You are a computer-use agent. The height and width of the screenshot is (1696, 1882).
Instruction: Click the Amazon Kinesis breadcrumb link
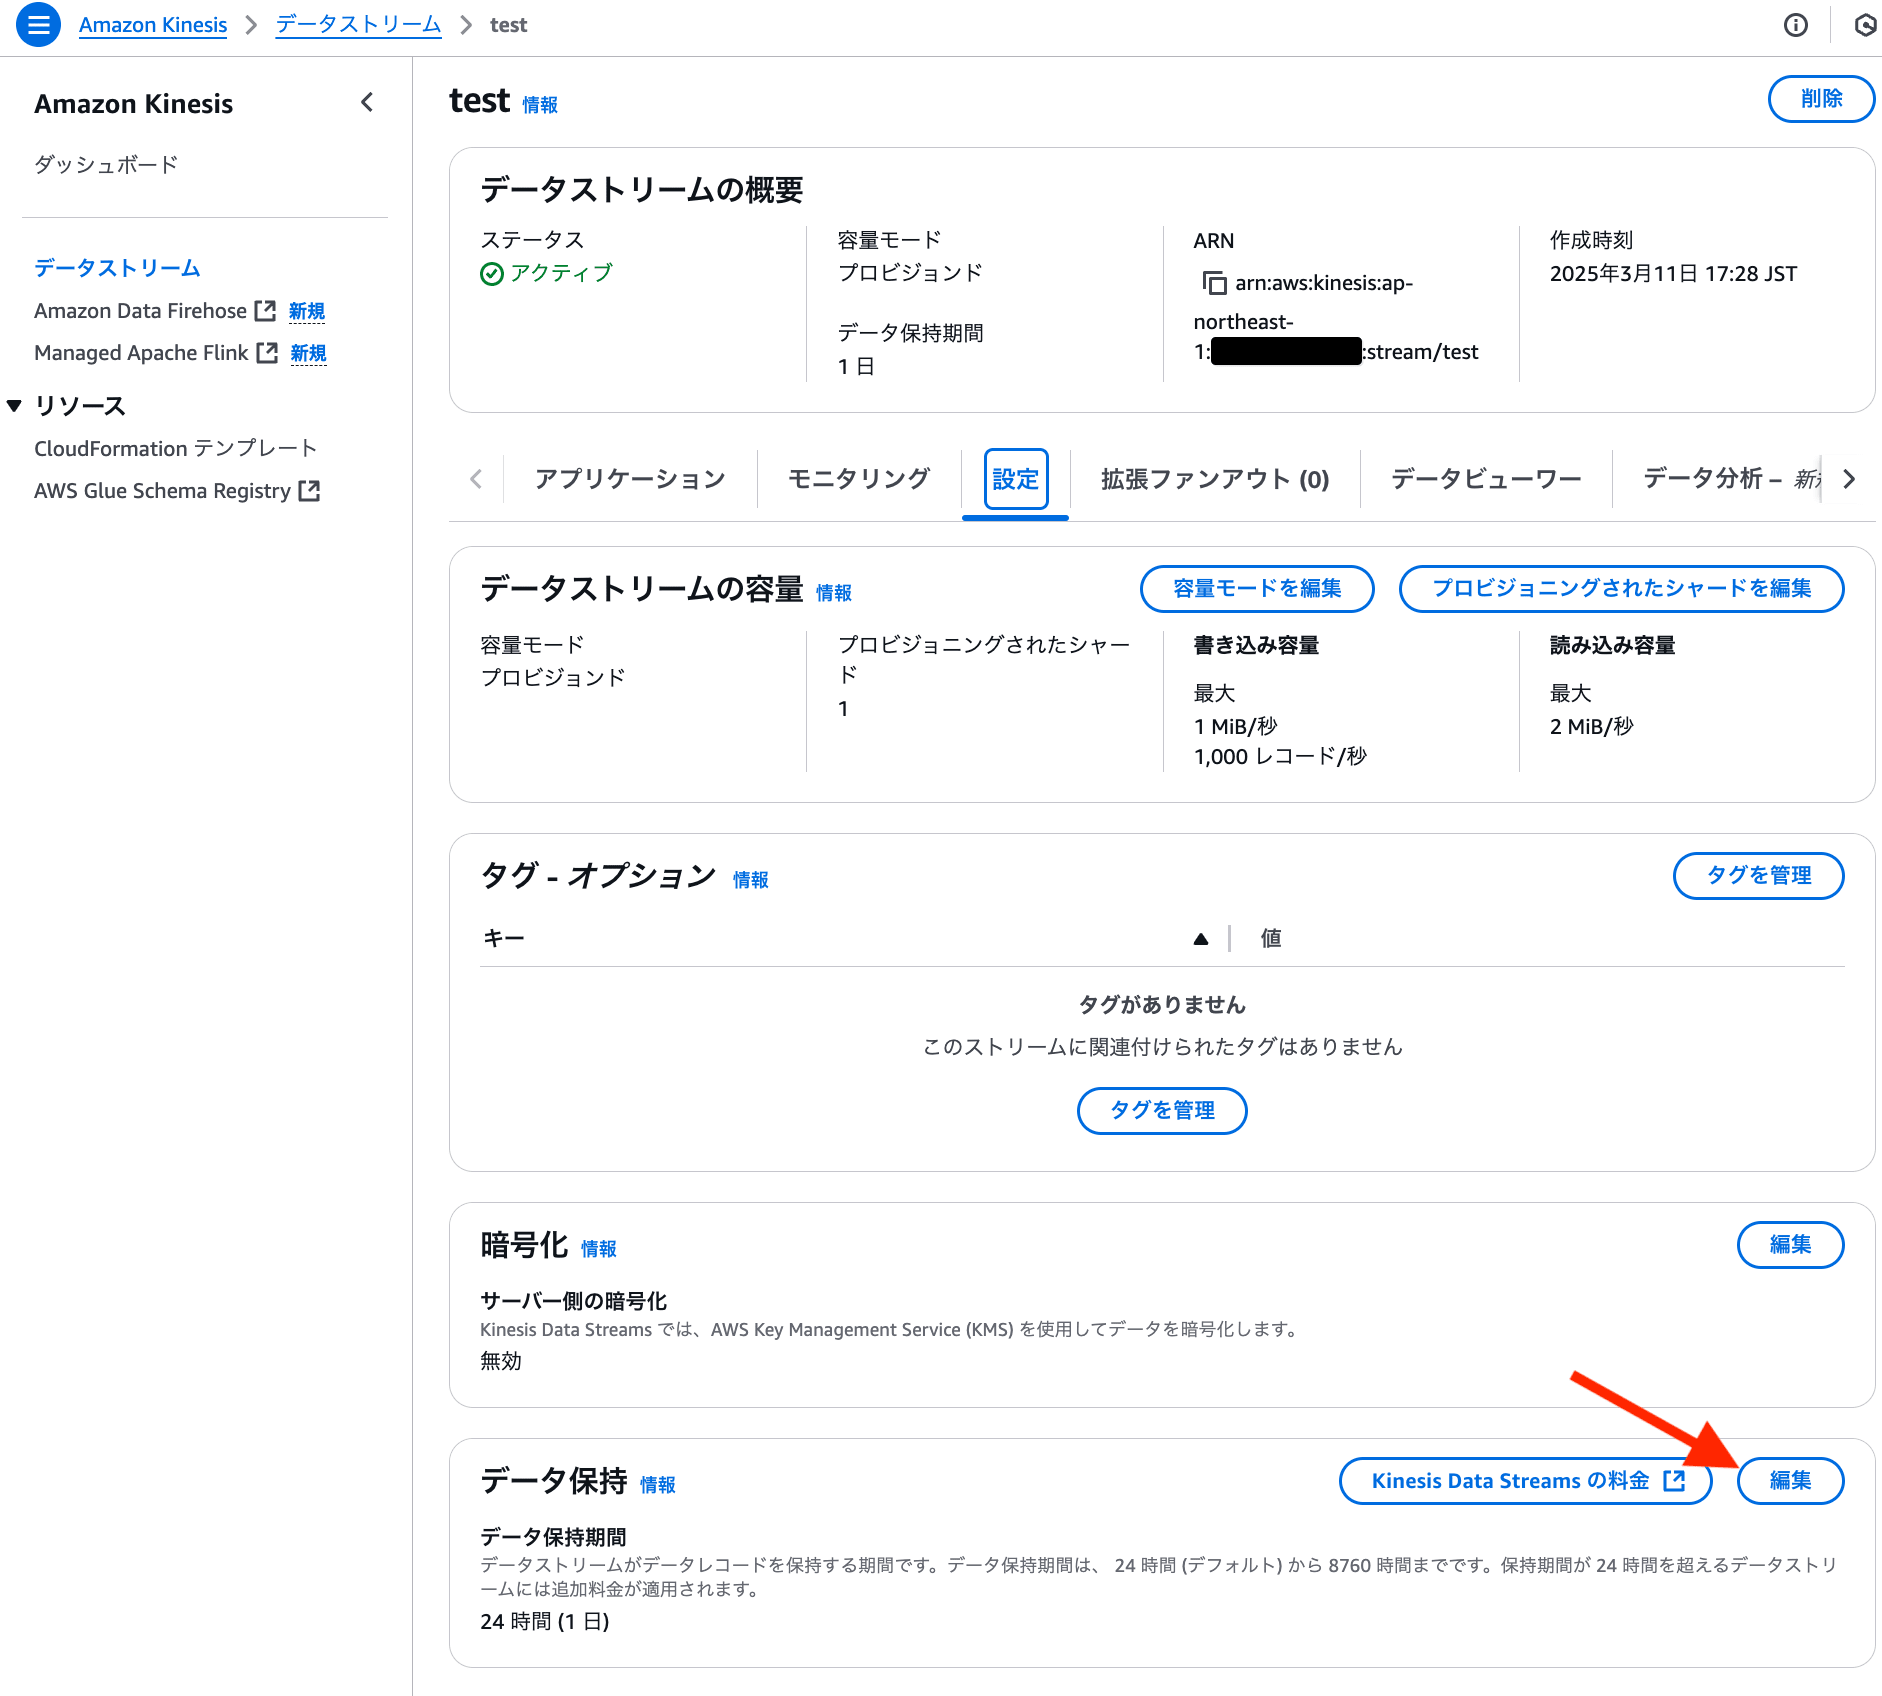click(153, 25)
